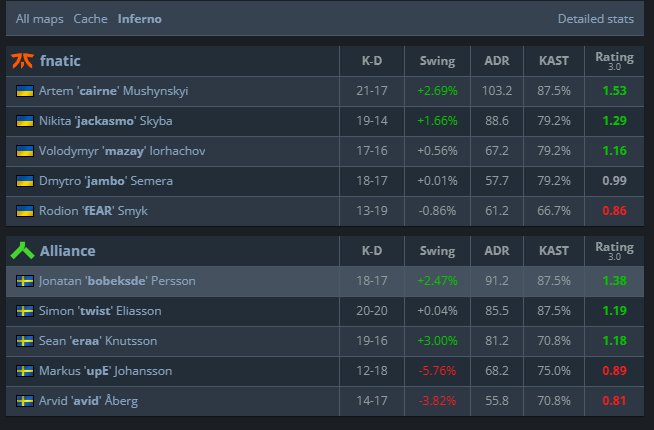
Task: Click the fnatic team logo
Action: point(22,61)
